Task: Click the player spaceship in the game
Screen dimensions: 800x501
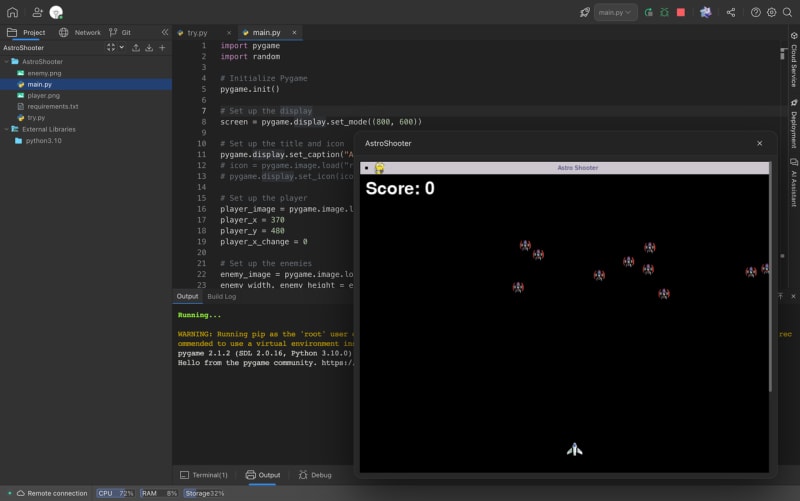Action: pos(574,449)
